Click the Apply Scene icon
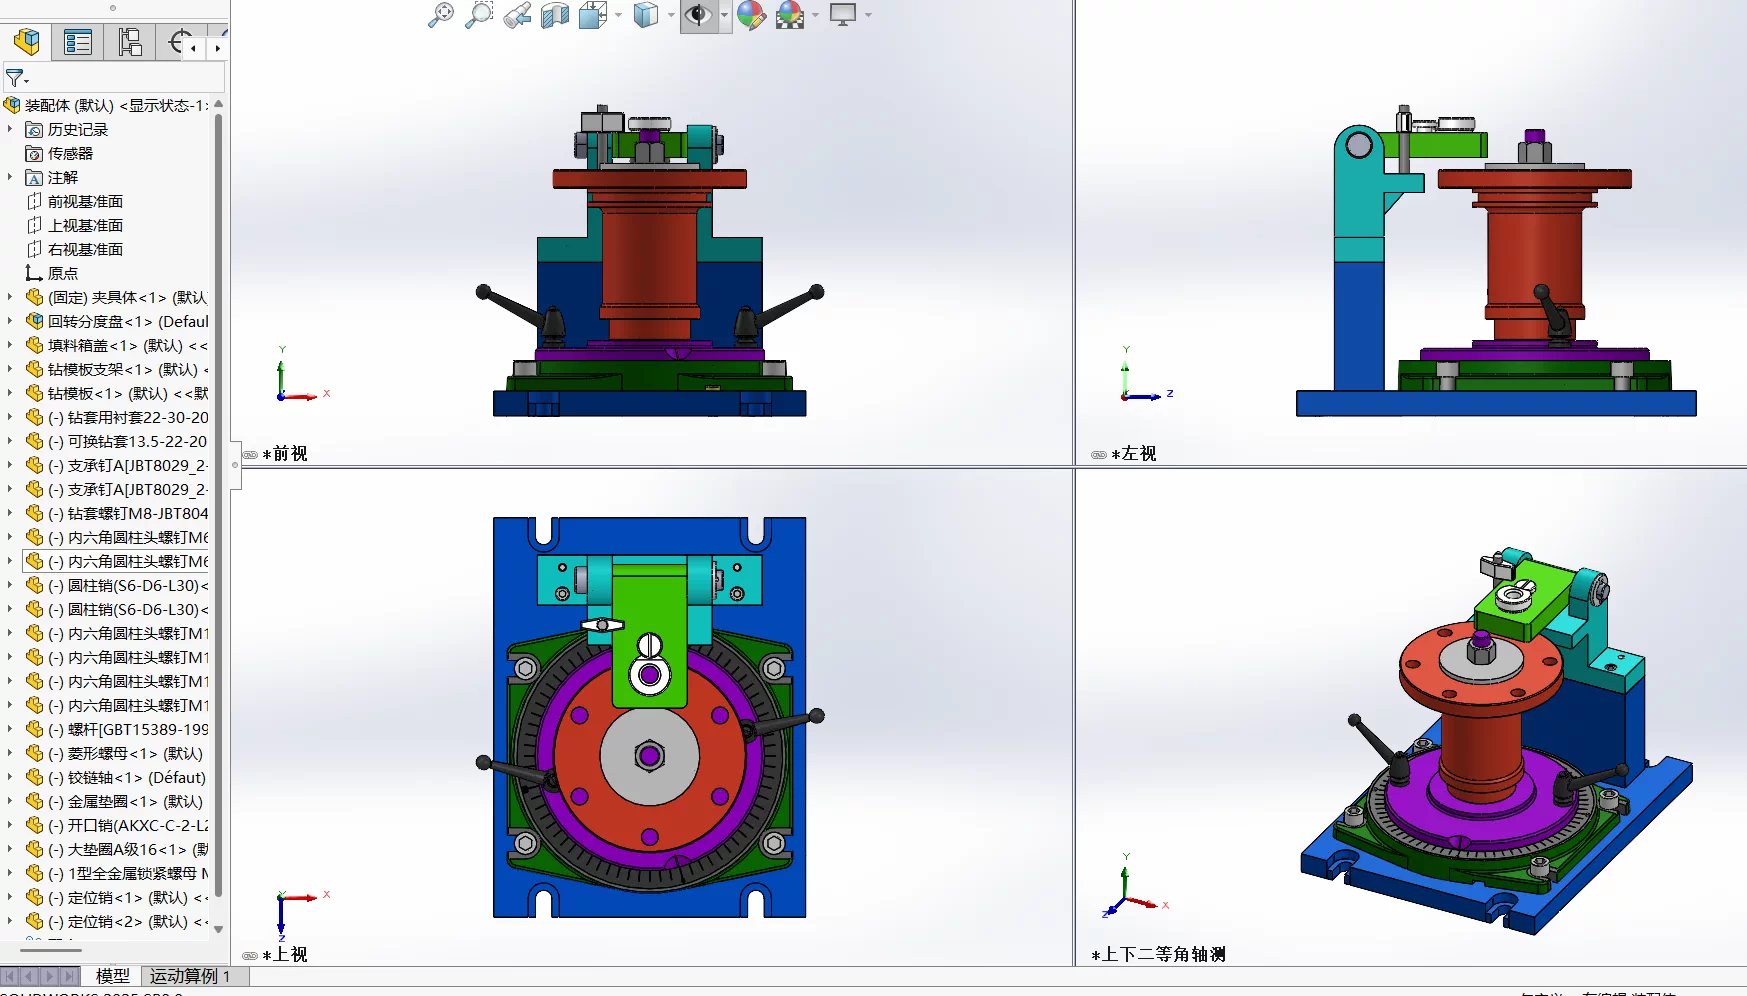 click(790, 15)
